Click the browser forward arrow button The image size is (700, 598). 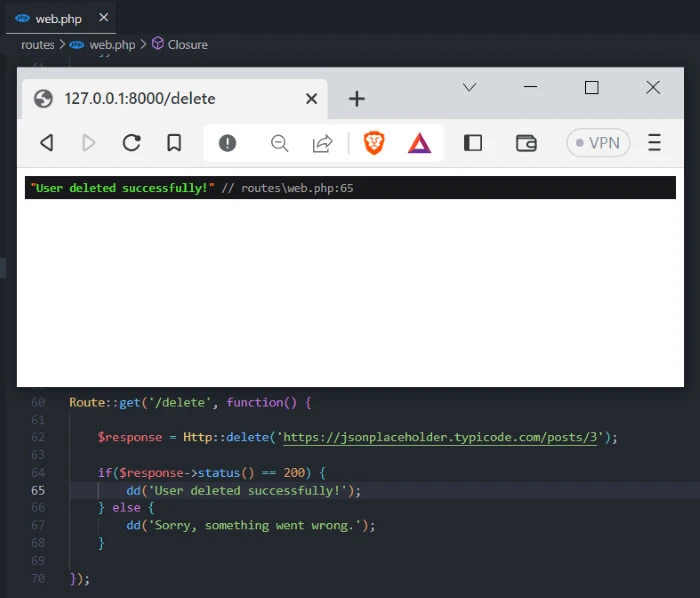89,143
